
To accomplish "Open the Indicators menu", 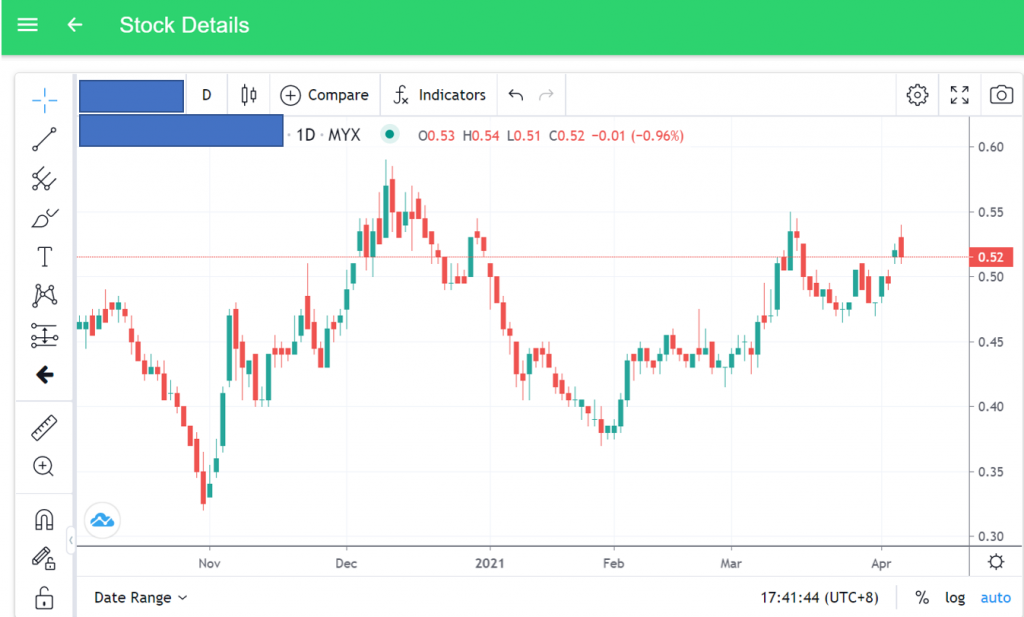I will point(438,95).
